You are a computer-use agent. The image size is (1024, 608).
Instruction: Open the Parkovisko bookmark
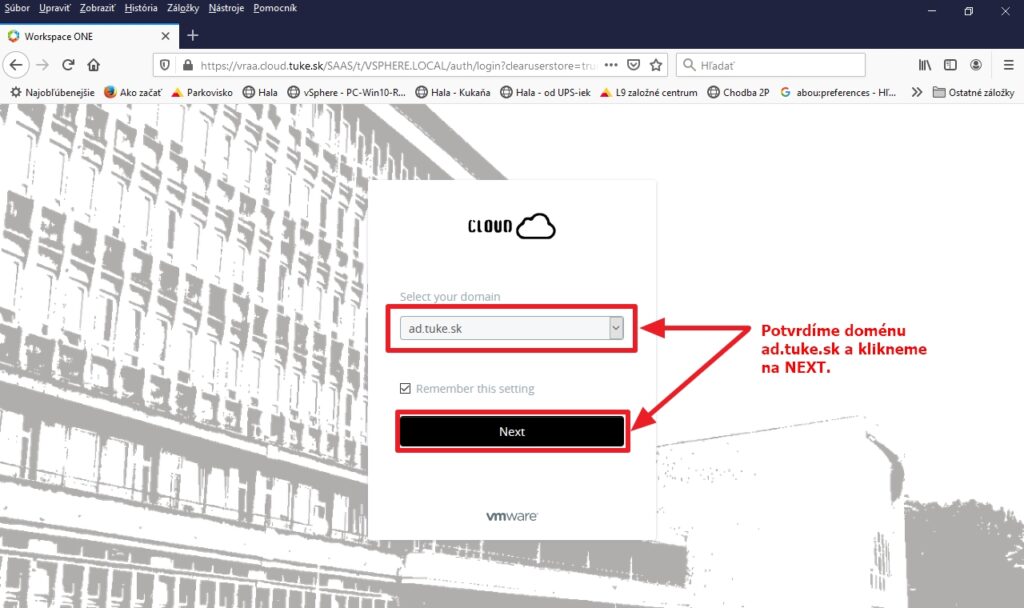coord(202,92)
